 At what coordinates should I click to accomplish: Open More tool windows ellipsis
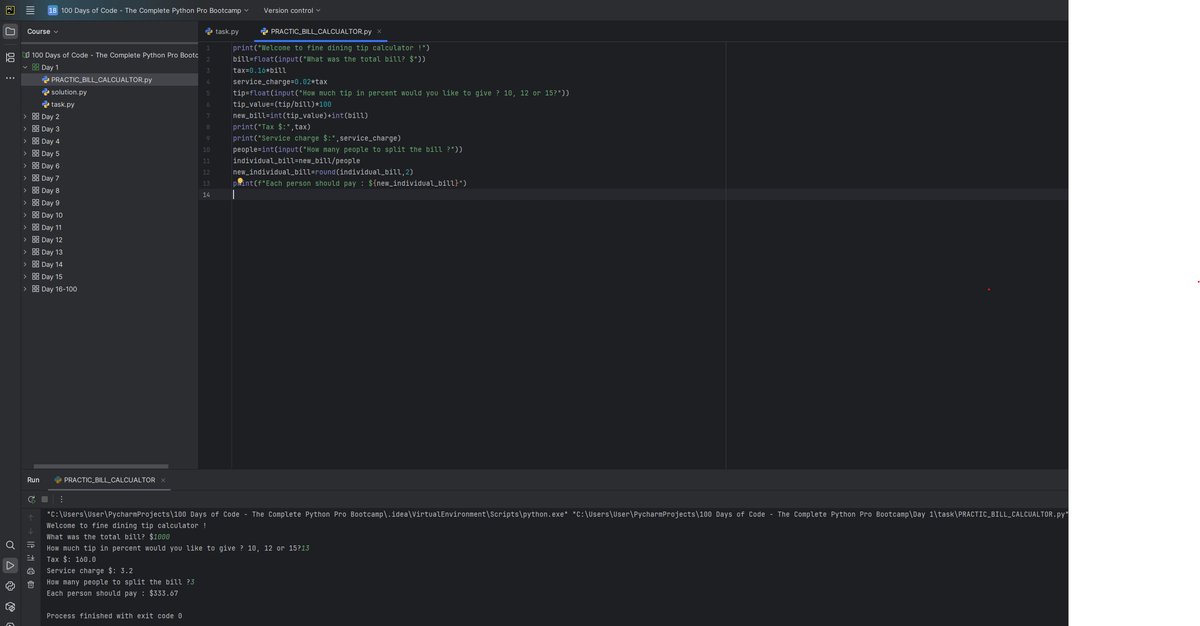pos(10,78)
